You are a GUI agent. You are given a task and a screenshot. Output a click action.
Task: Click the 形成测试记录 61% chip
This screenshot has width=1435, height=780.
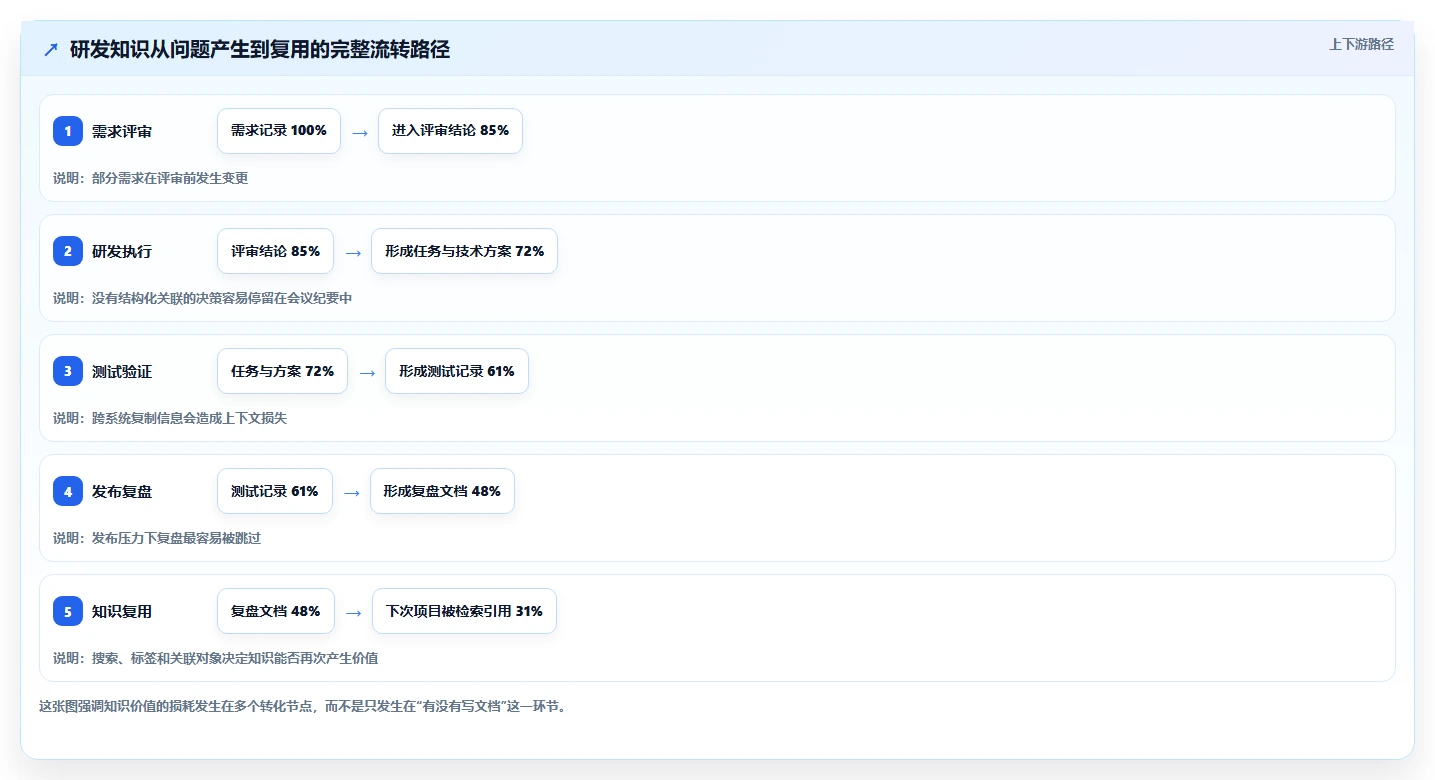pos(457,371)
